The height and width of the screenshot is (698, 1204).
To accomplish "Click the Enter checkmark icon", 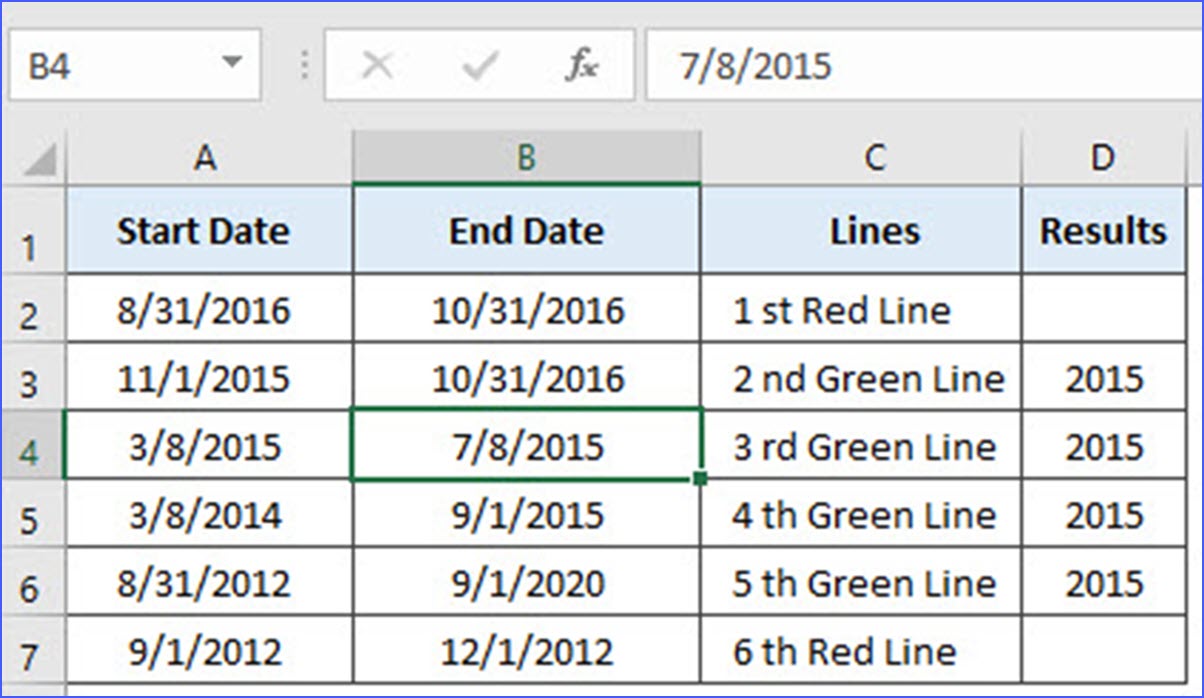I will (x=477, y=62).
